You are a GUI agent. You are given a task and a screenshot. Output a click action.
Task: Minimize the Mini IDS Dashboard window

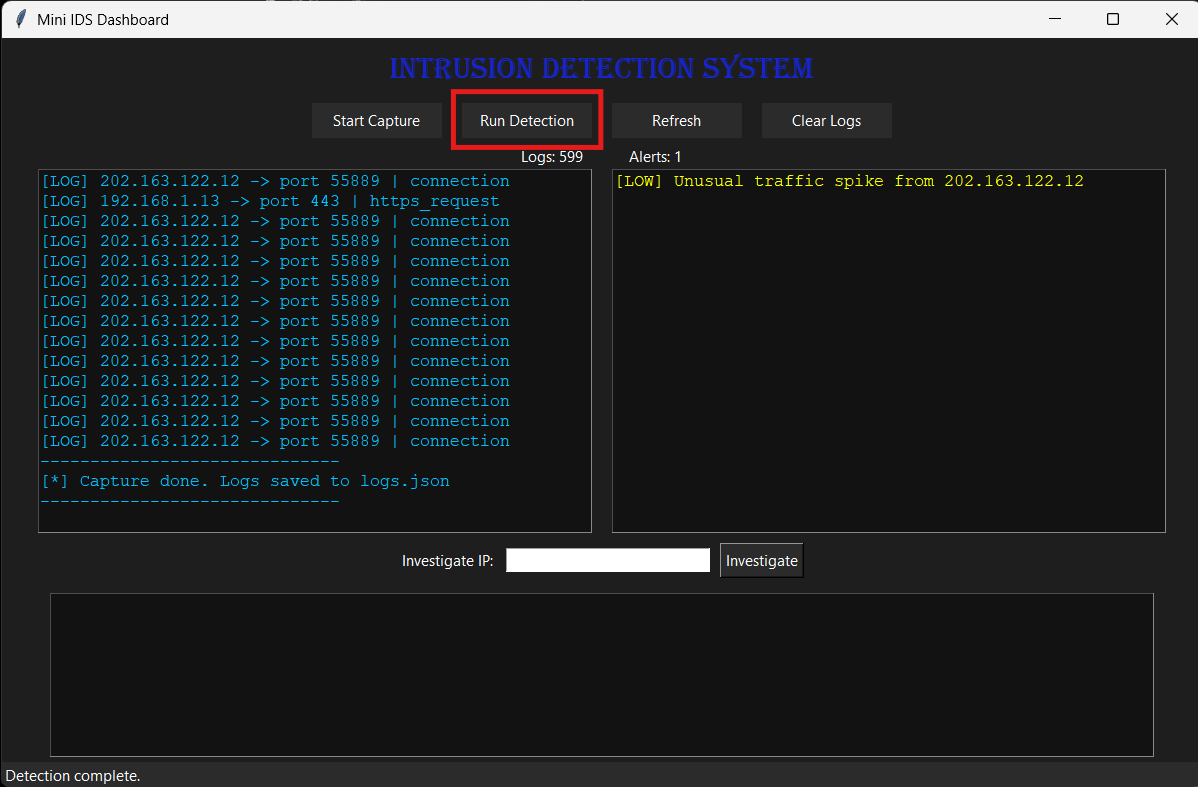[x=1055, y=19]
